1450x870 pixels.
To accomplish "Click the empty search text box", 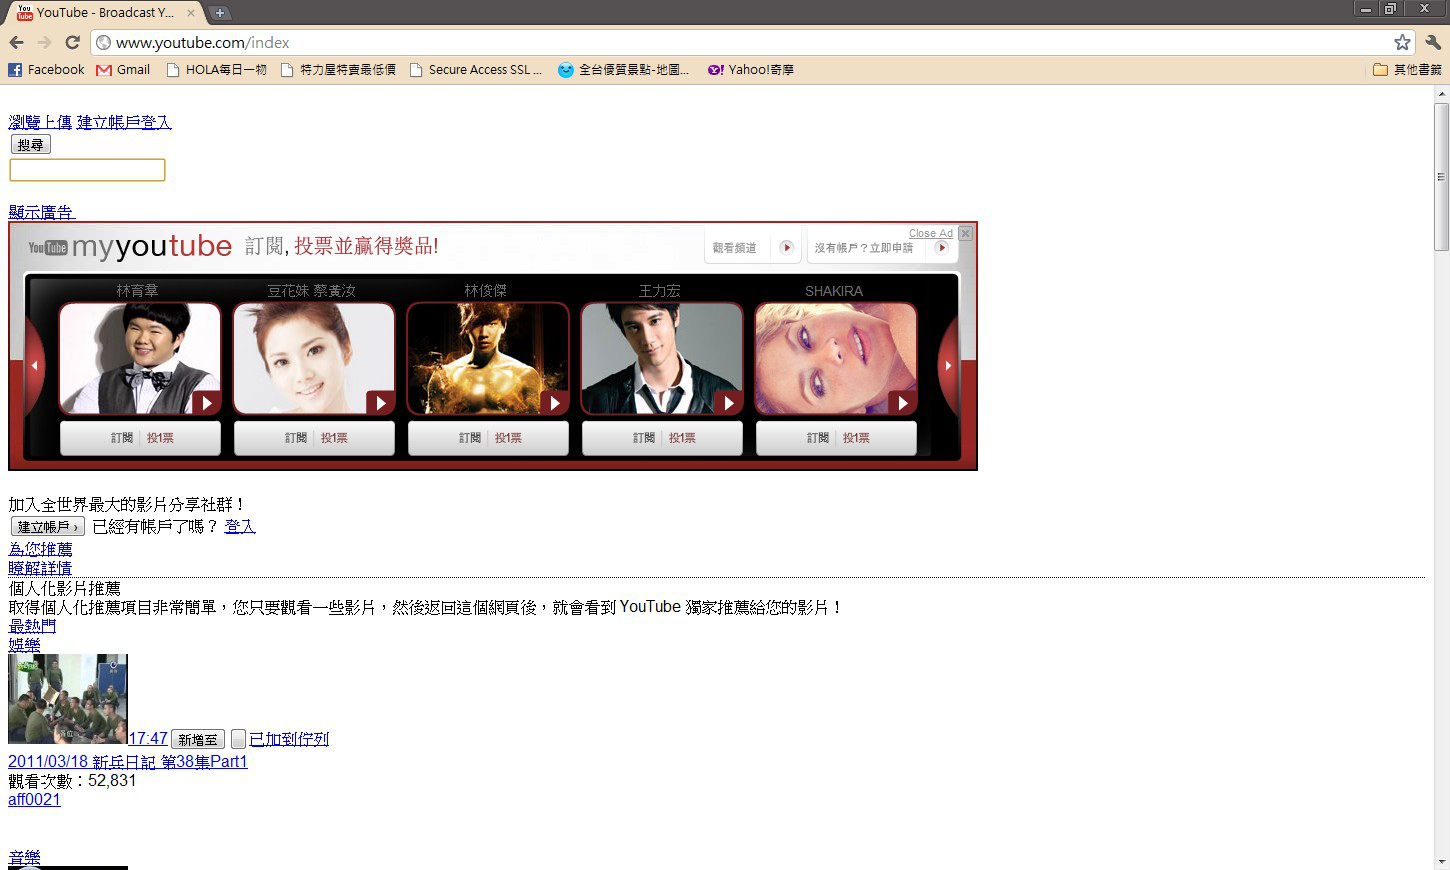I will click(x=87, y=170).
